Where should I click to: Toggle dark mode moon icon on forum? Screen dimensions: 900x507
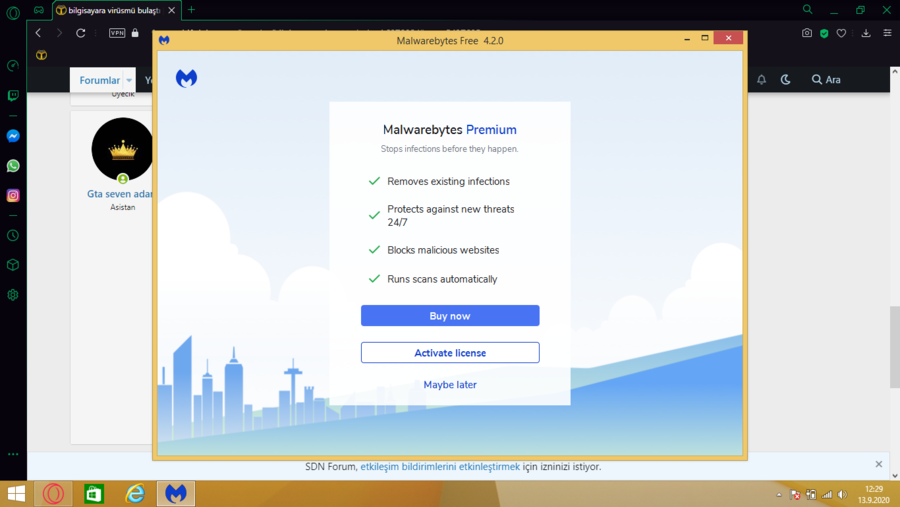click(786, 80)
